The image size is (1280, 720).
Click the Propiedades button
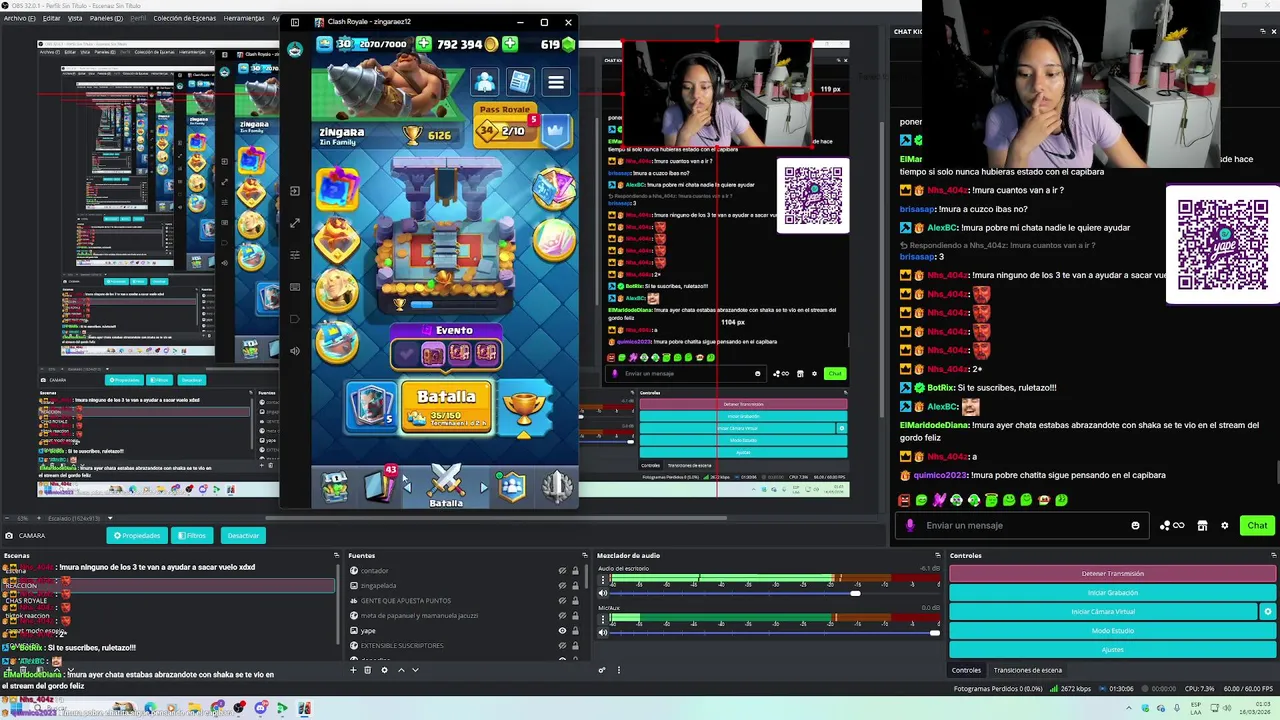137,535
